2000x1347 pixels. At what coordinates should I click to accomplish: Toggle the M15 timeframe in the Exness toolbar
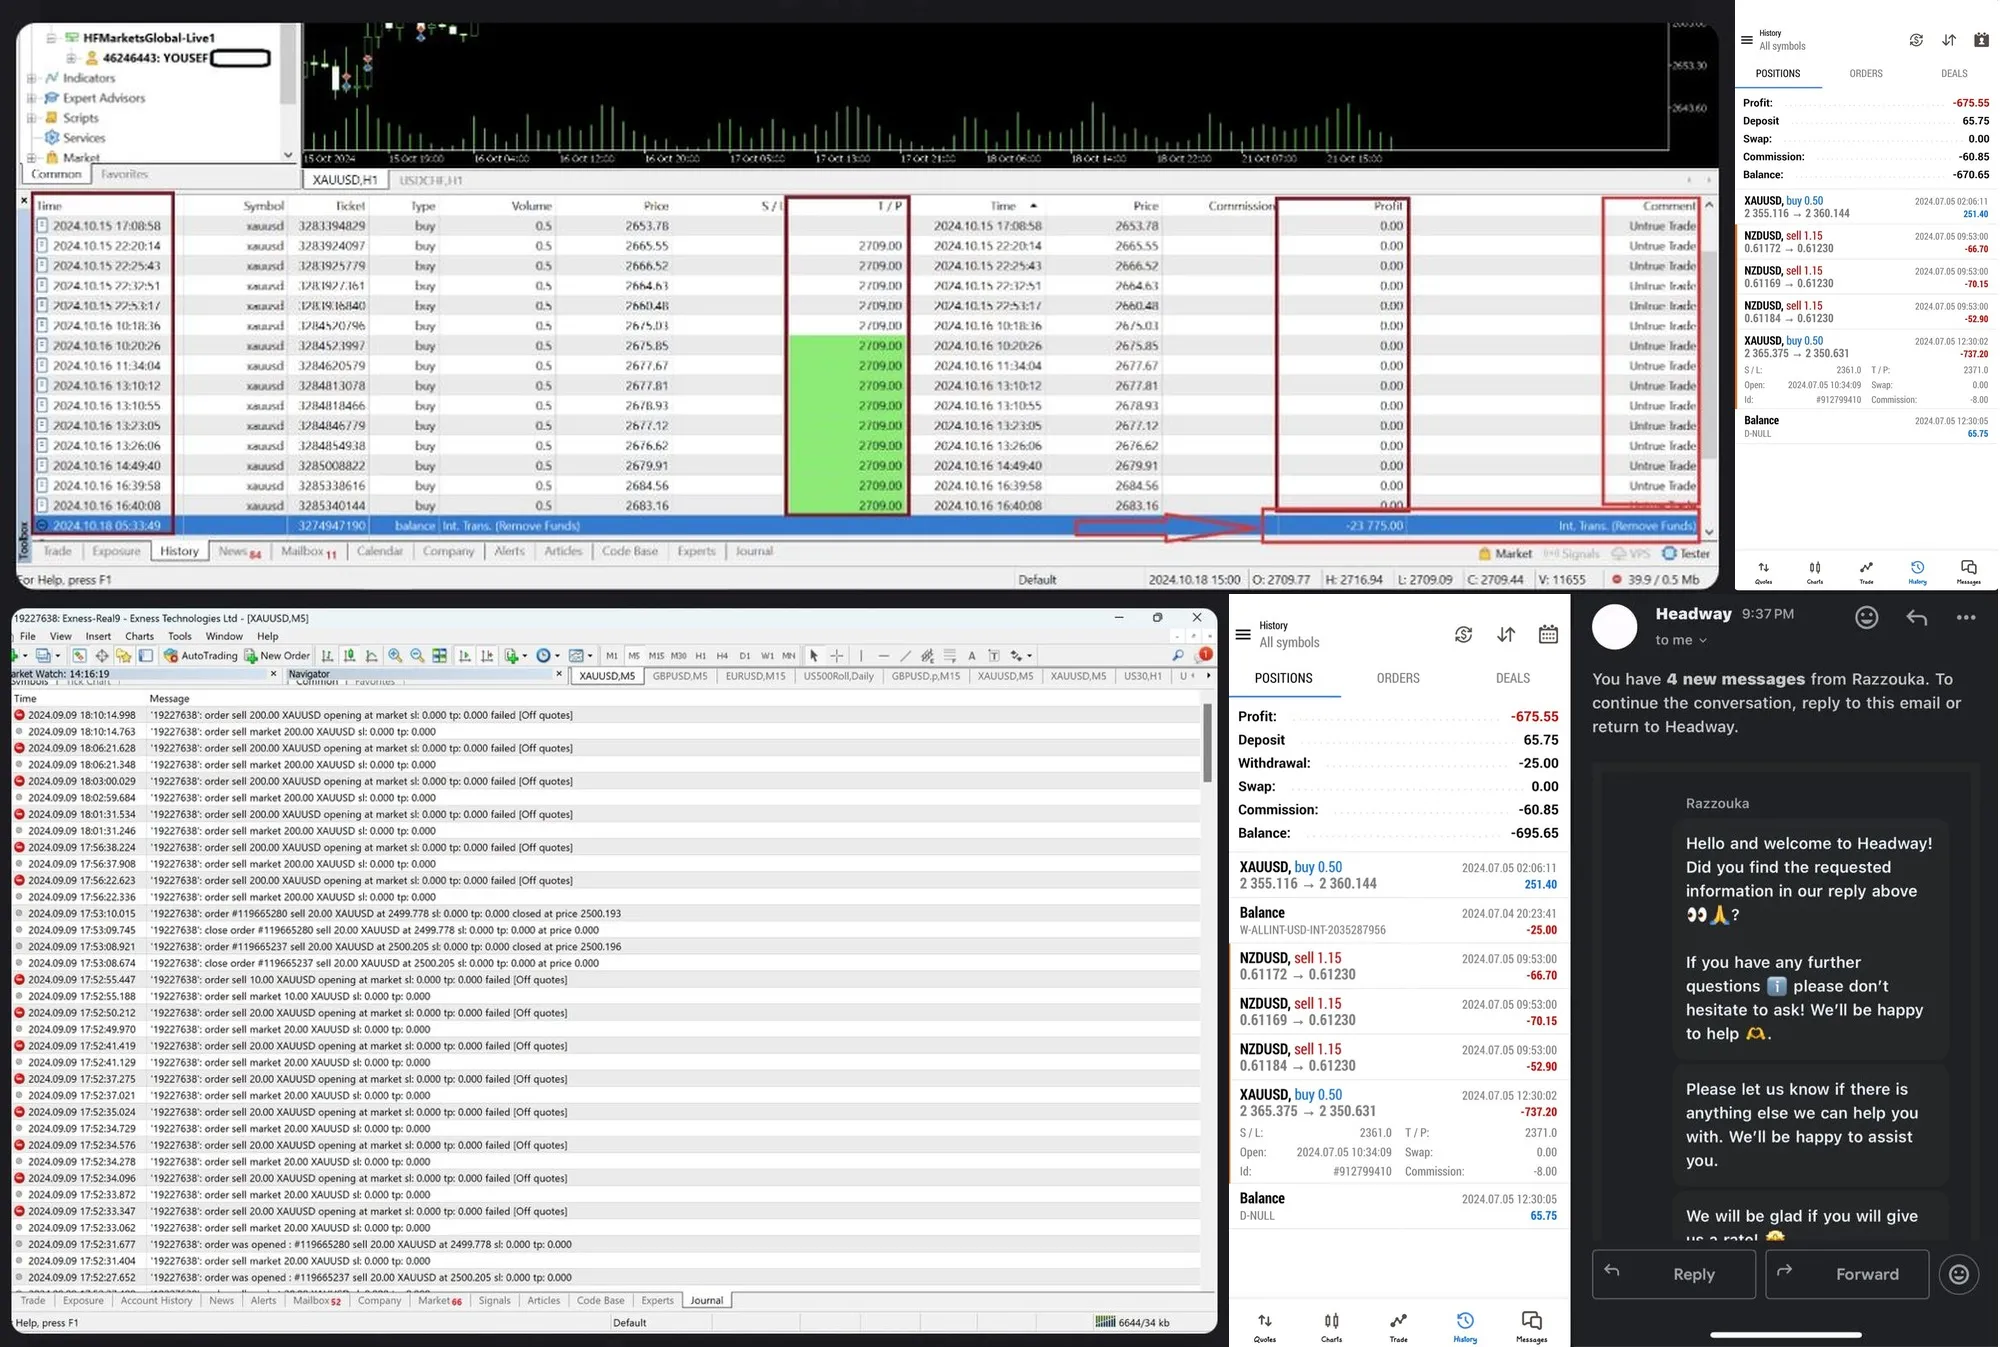click(x=656, y=656)
